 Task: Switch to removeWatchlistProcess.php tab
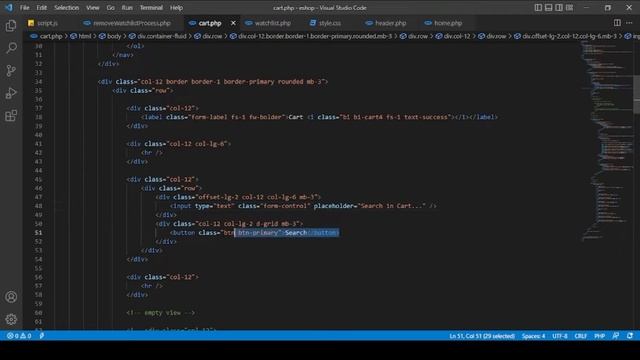coord(131,23)
